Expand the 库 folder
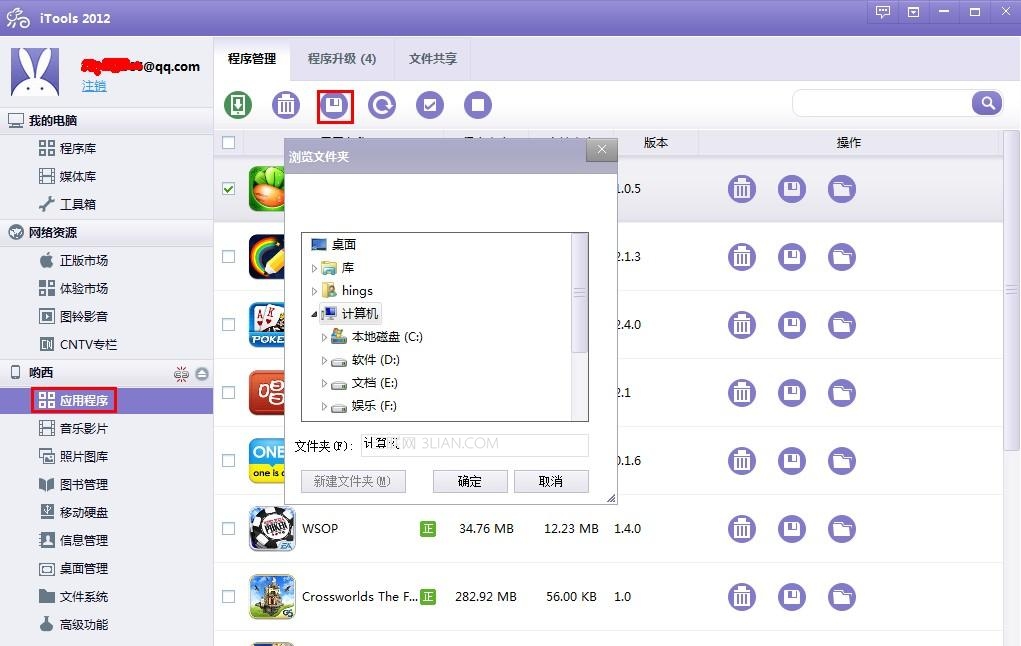The height and width of the screenshot is (646, 1021). click(316, 267)
